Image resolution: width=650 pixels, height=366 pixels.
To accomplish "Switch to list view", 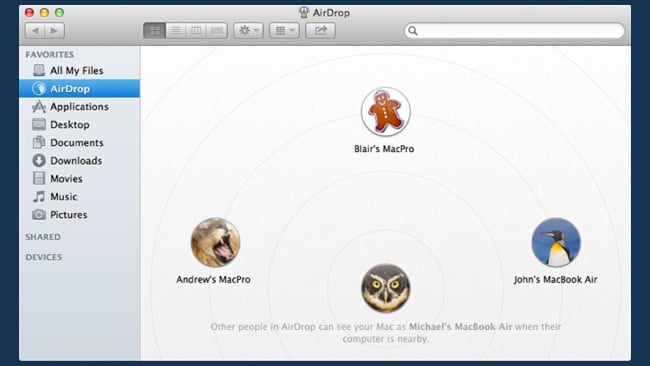I will coord(176,31).
